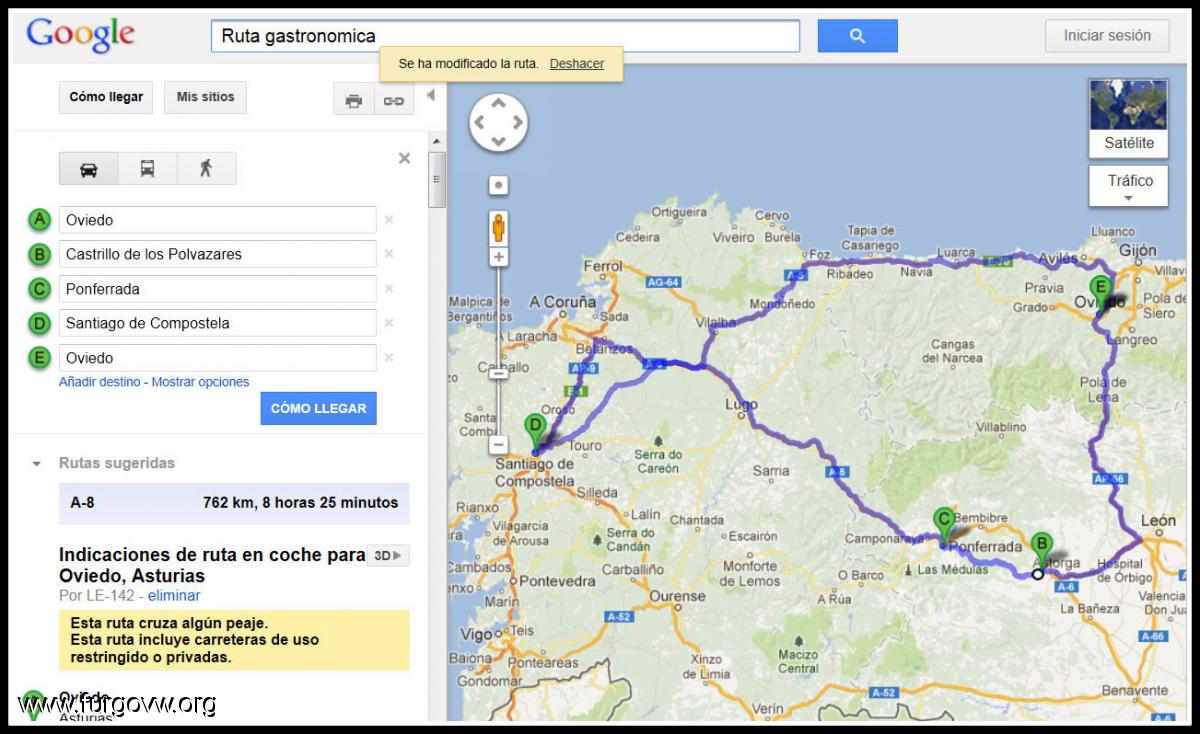The image size is (1200, 734).
Task: Click green marker D in list
Action: pos(39,323)
